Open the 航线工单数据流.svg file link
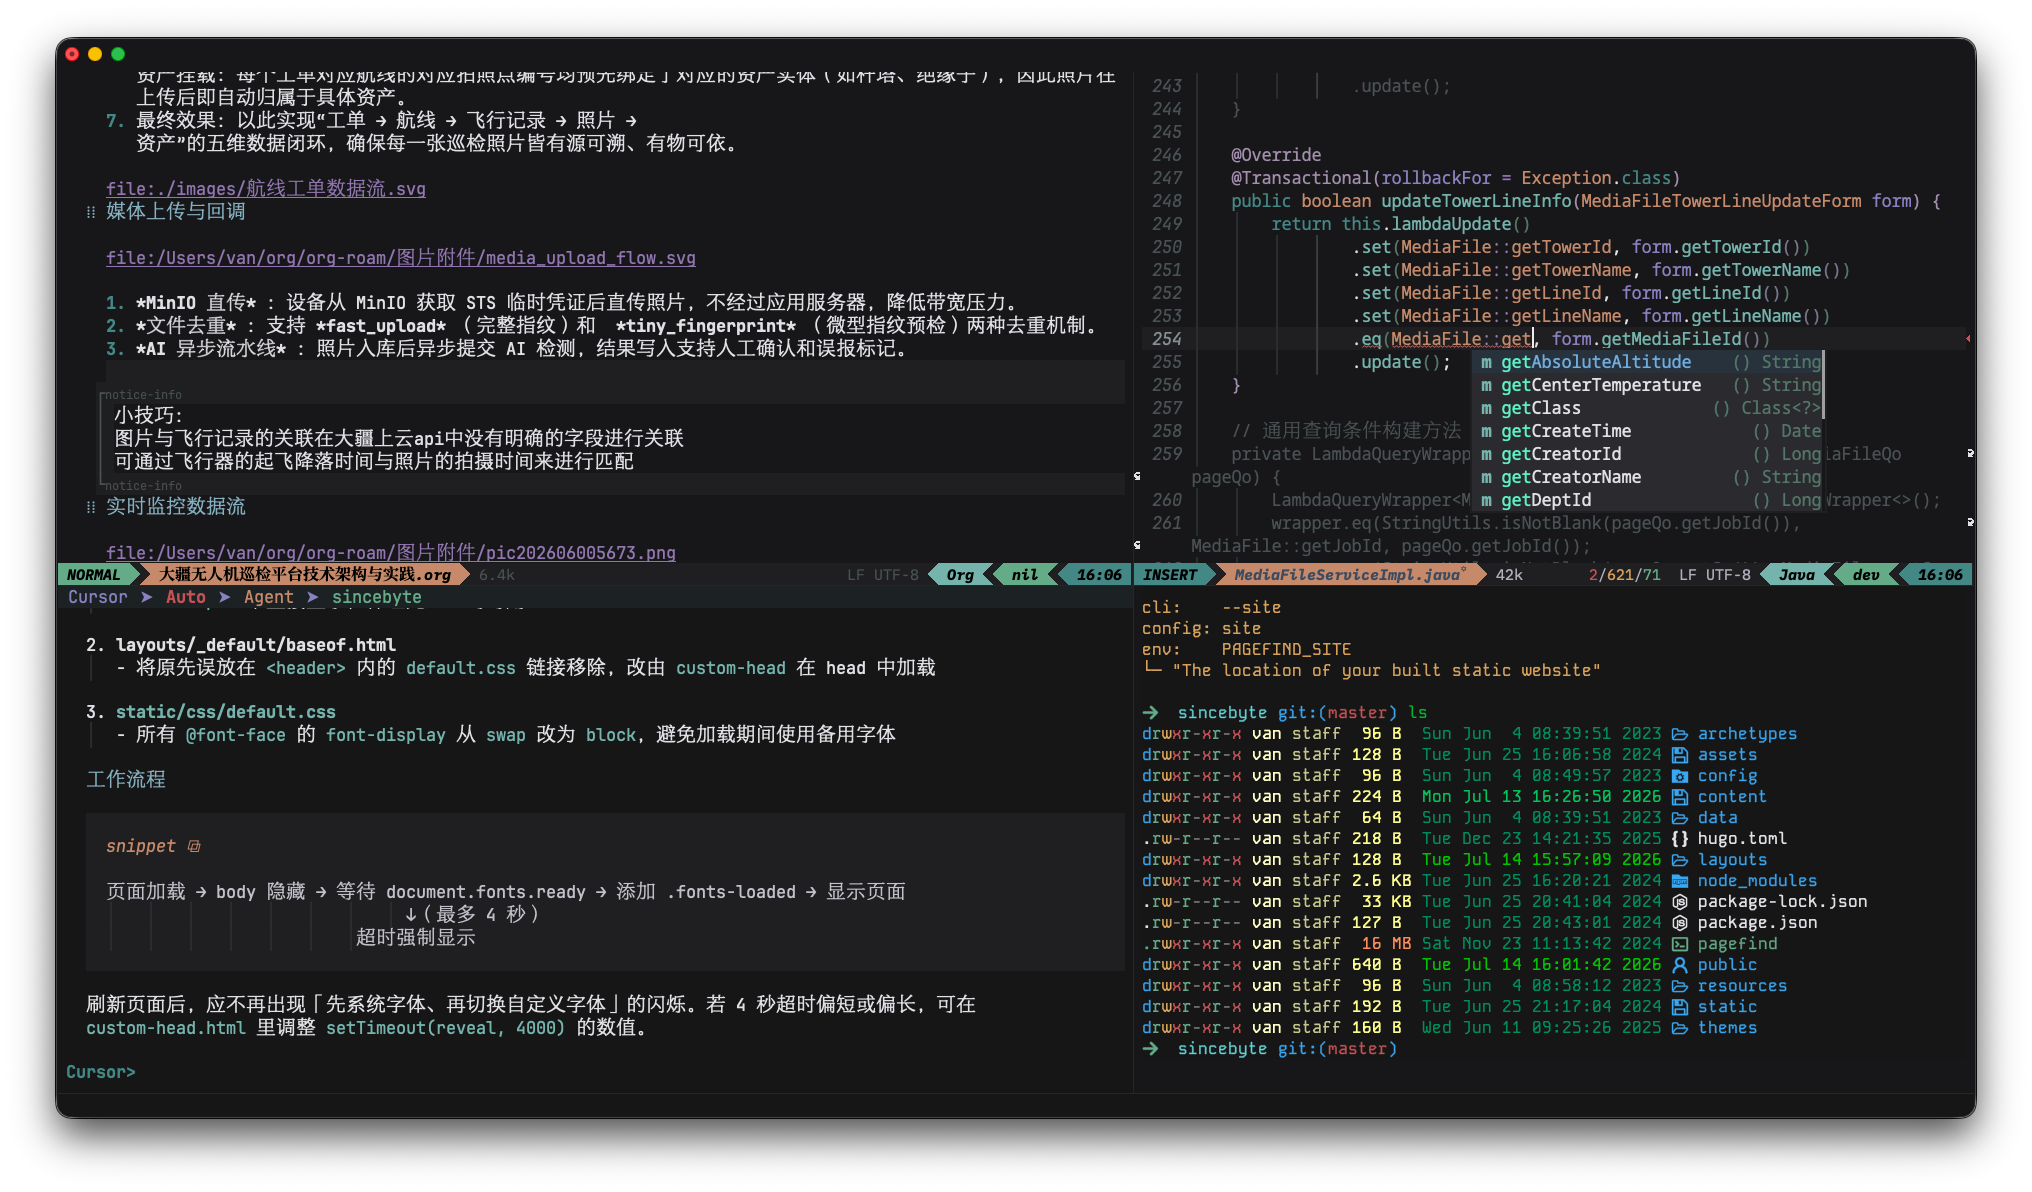The image size is (2032, 1192). tap(266, 188)
